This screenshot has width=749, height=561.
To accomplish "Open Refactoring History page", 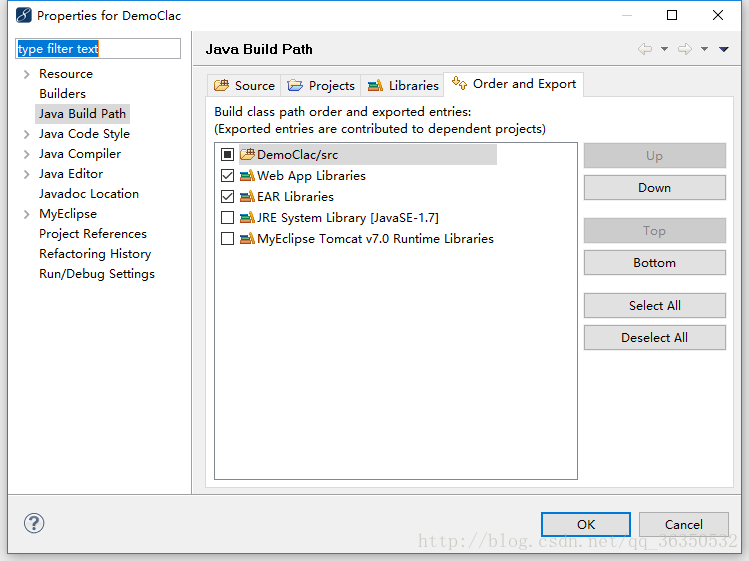I will 95,254.
